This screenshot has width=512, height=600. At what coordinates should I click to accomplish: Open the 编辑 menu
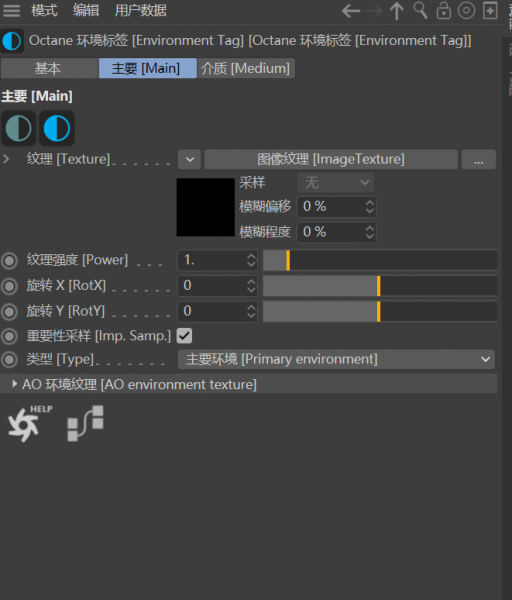pos(86,10)
